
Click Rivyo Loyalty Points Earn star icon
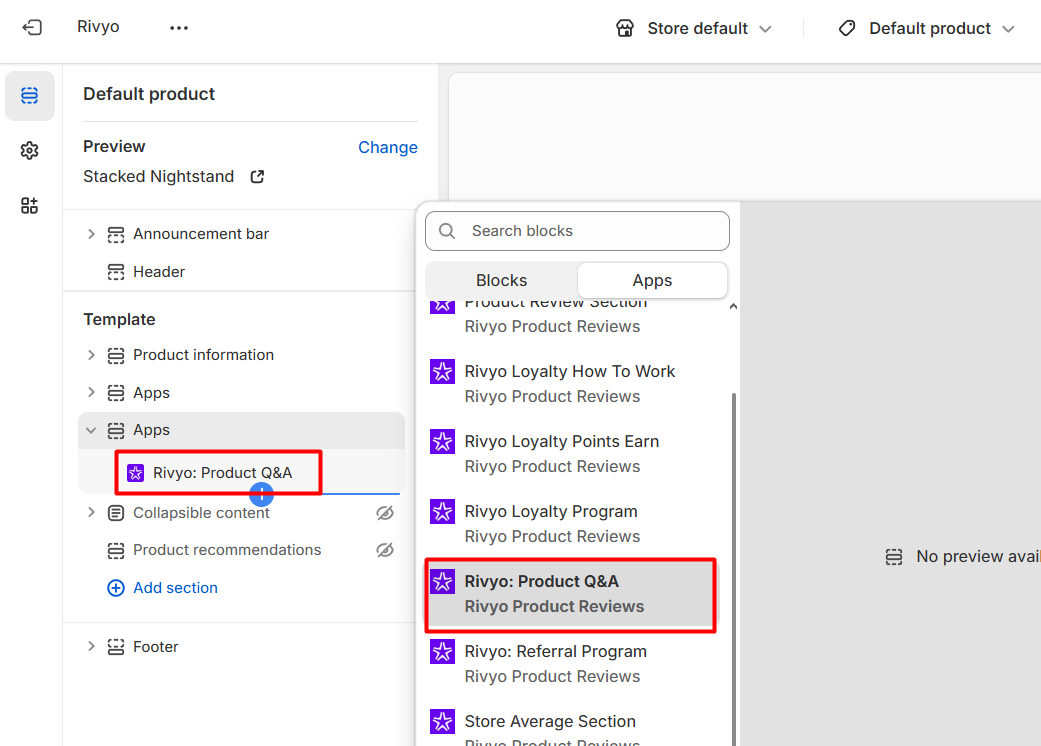point(442,442)
